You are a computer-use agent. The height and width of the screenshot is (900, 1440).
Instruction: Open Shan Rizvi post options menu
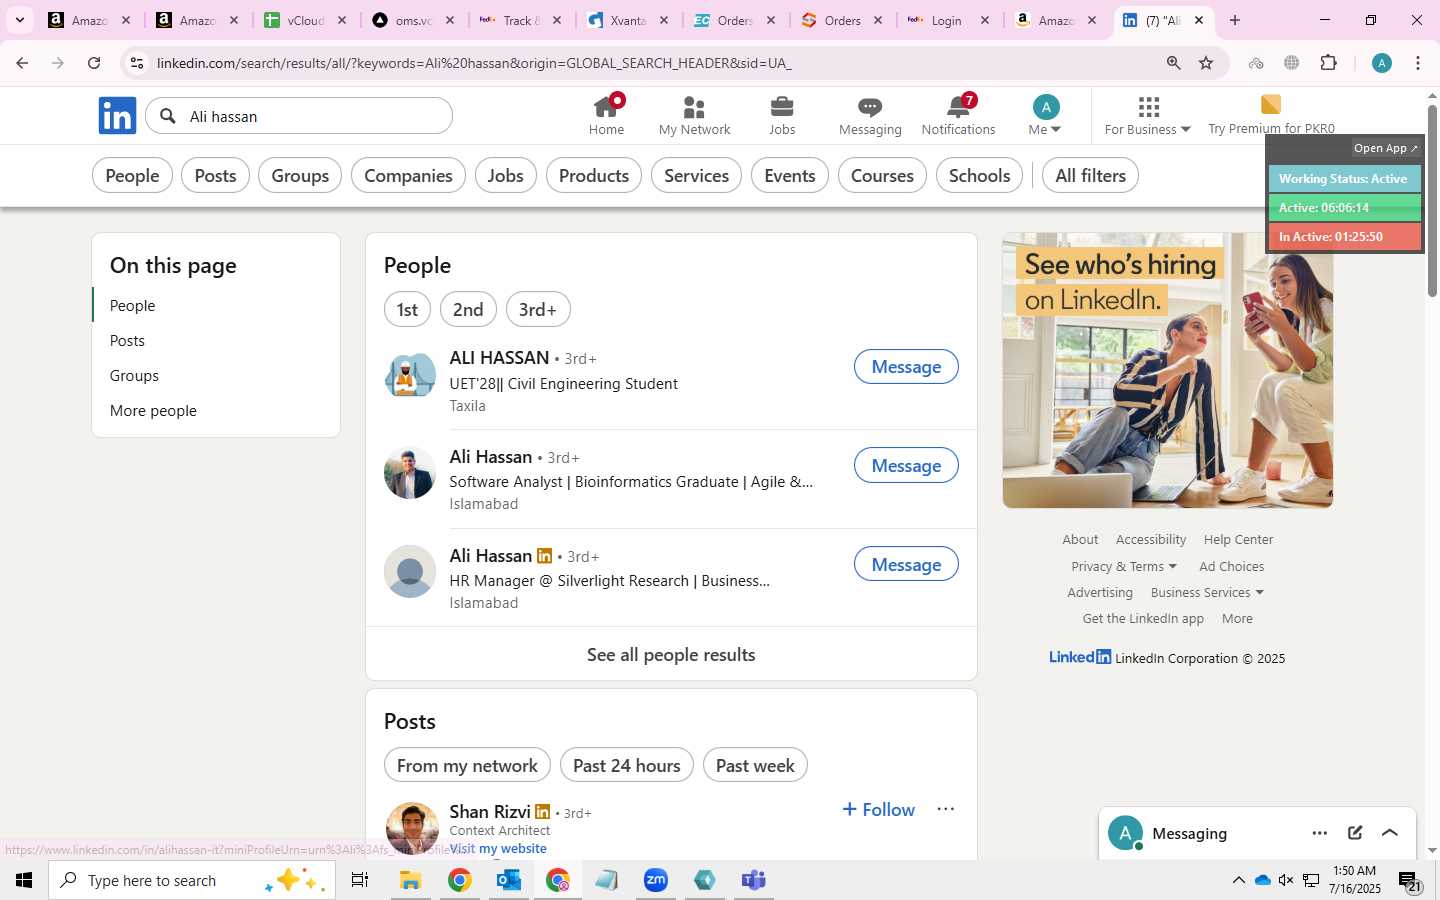click(x=945, y=809)
